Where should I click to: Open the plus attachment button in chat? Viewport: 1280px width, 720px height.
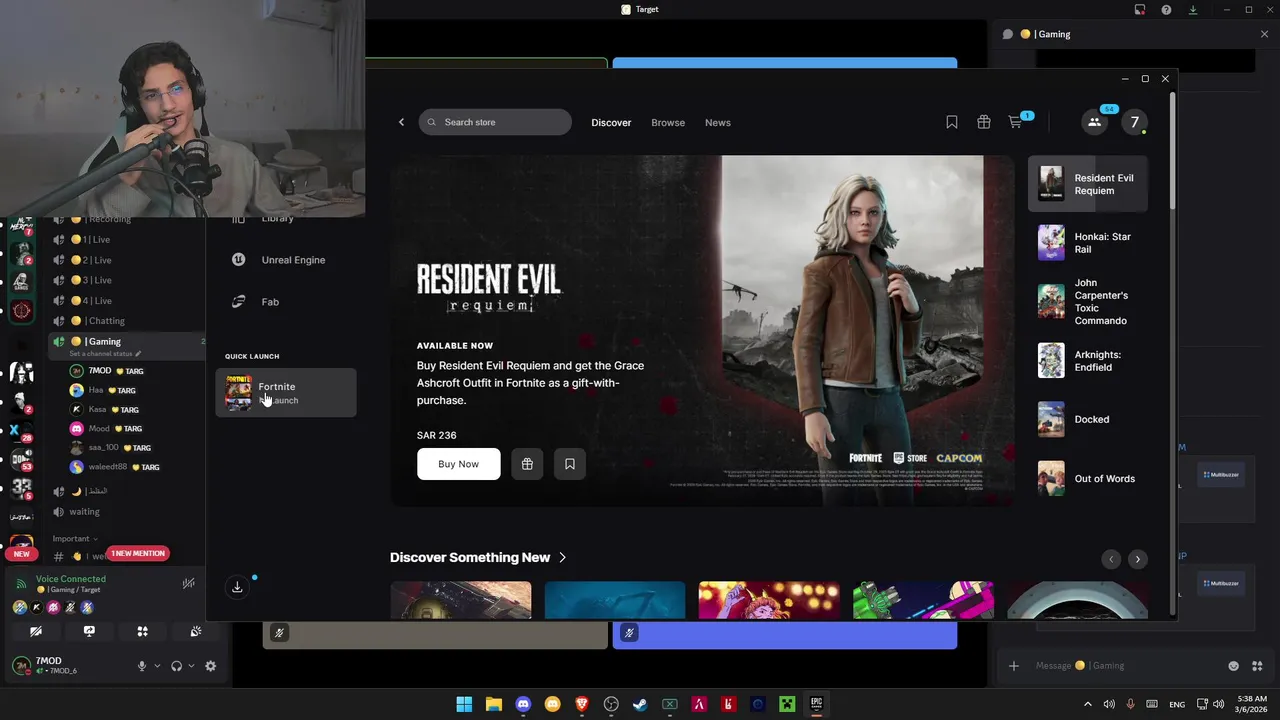click(1013, 666)
